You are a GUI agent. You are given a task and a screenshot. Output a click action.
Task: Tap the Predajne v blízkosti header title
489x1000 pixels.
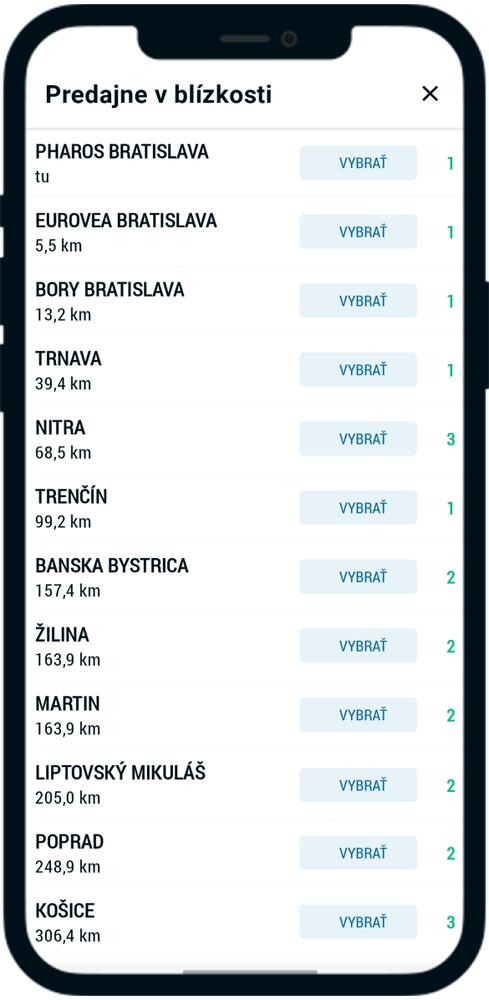click(159, 94)
